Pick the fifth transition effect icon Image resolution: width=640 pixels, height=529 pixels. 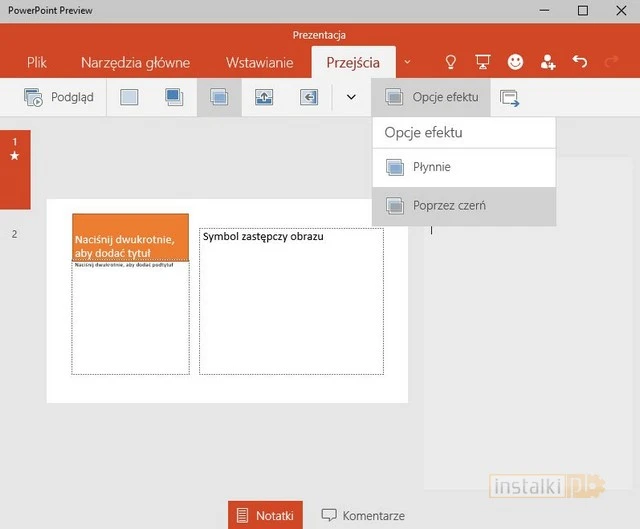[309, 97]
